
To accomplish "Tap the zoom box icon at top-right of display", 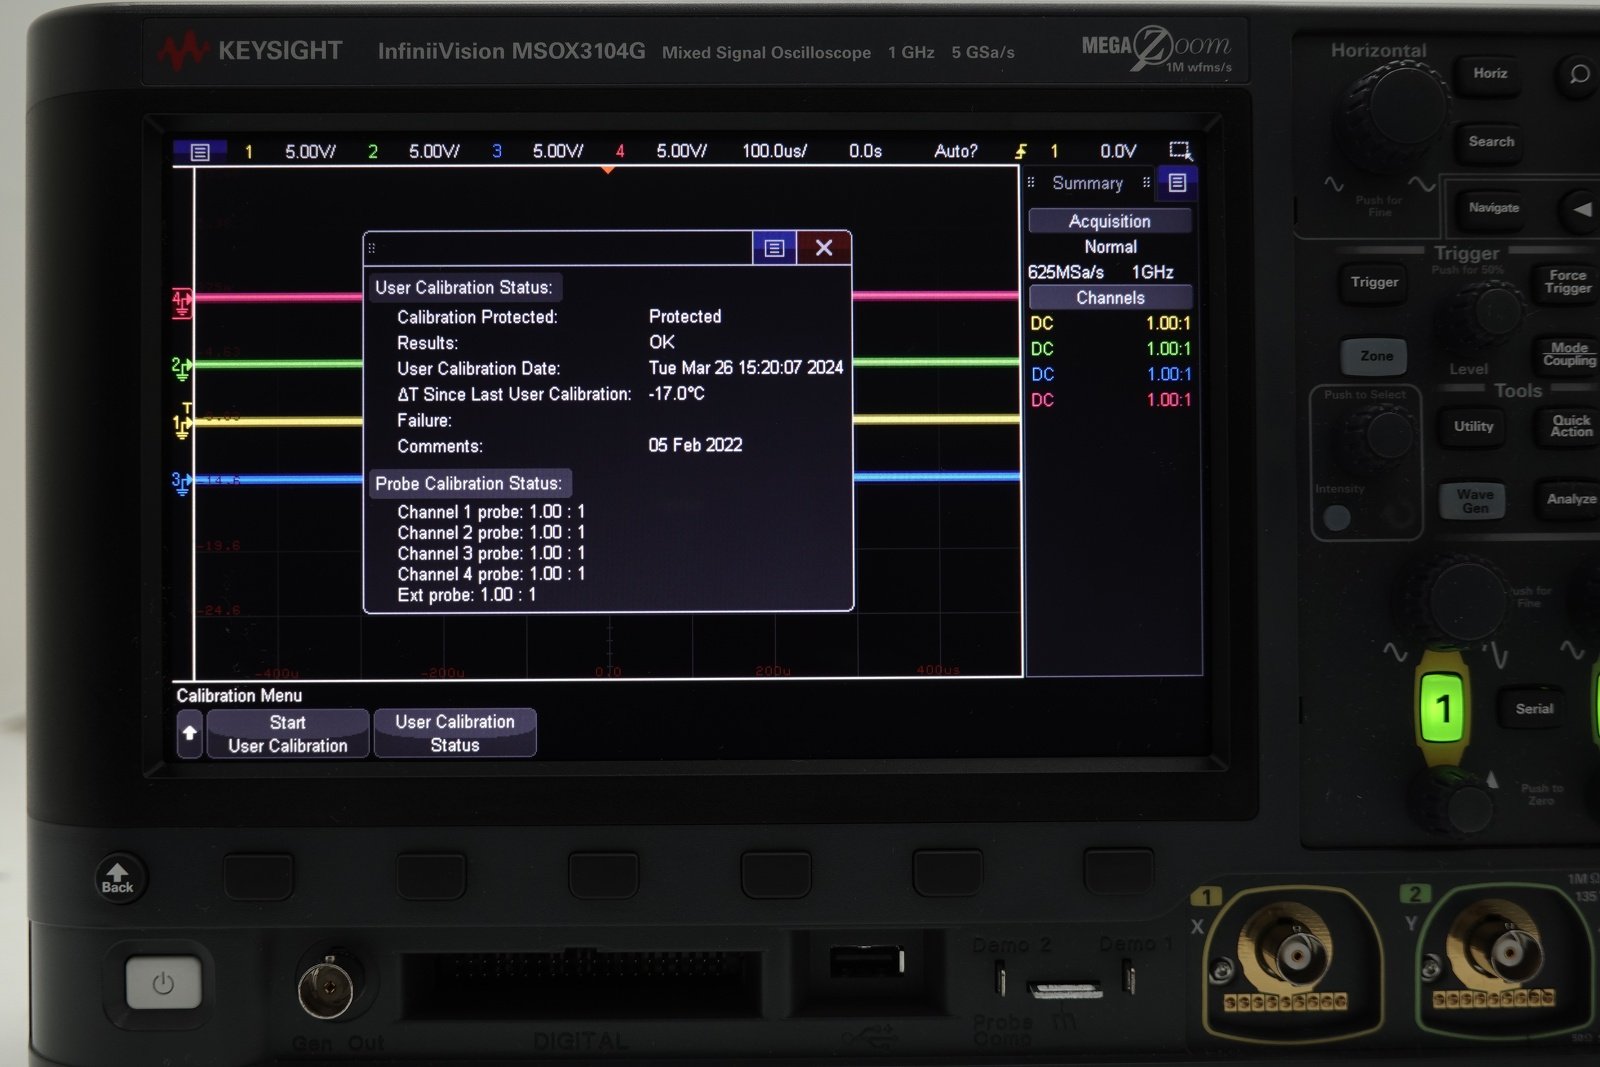I will (1180, 151).
